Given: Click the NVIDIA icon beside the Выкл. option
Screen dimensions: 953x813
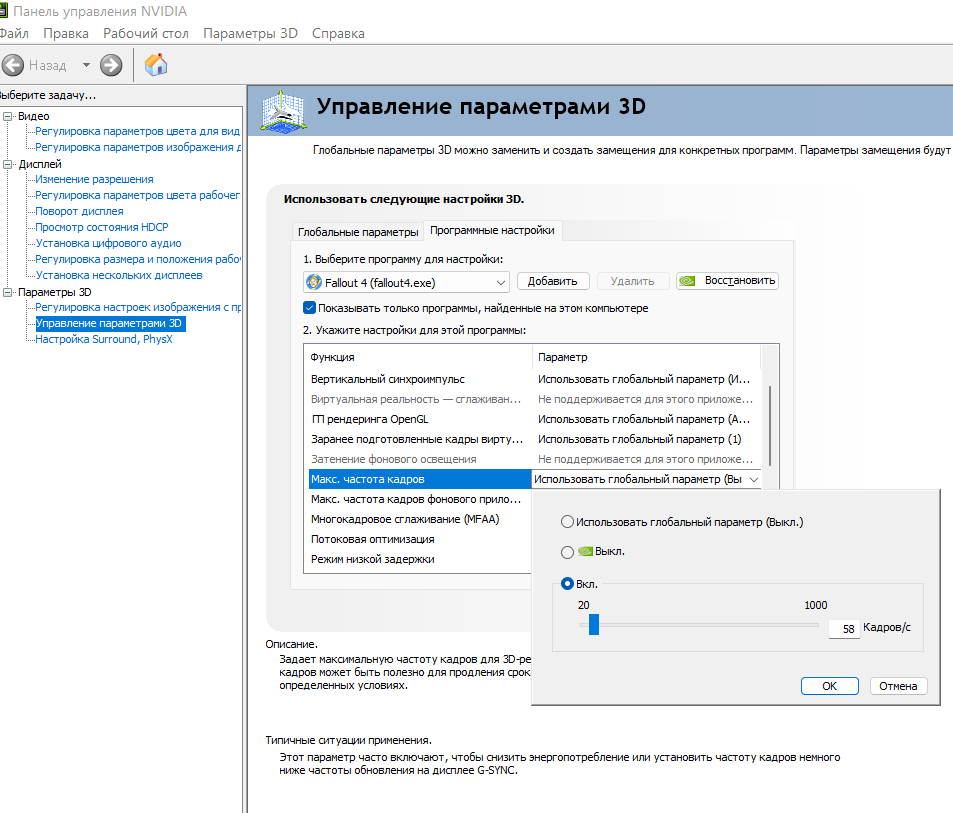Looking at the screenshot, I should (x=585, y=551).
